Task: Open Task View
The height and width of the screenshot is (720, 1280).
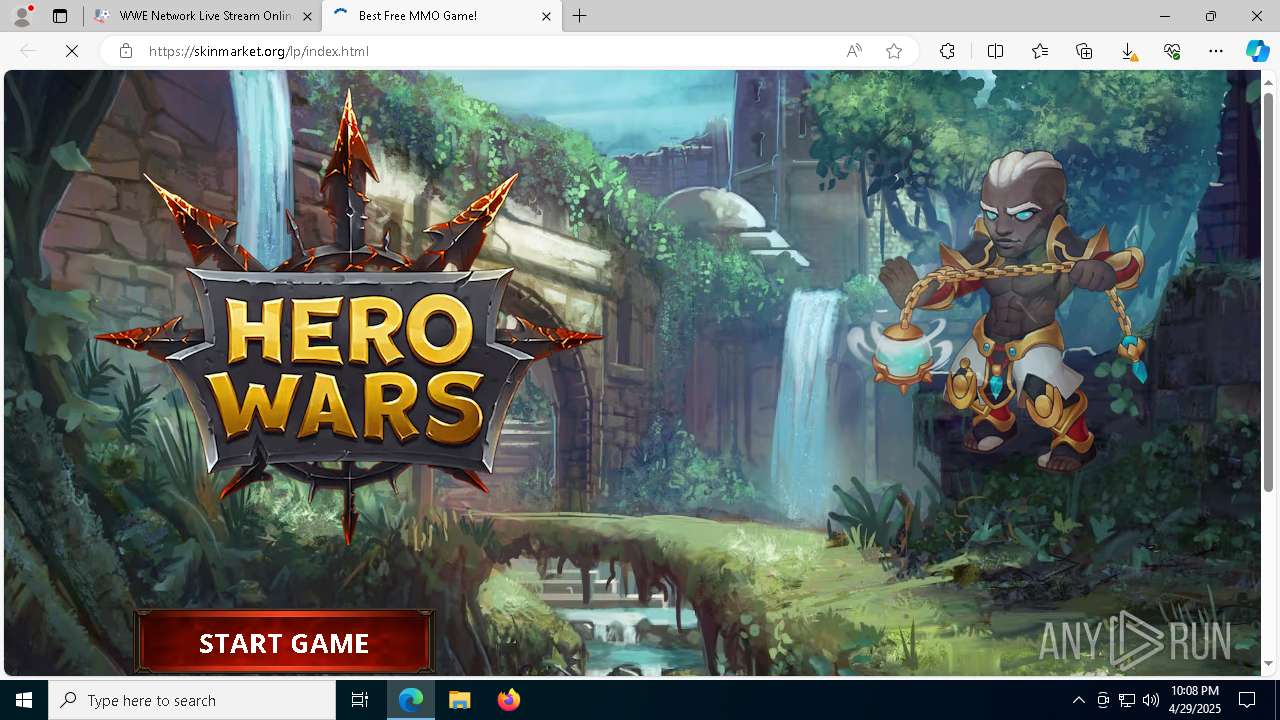Action: click(x=360, y=700)
